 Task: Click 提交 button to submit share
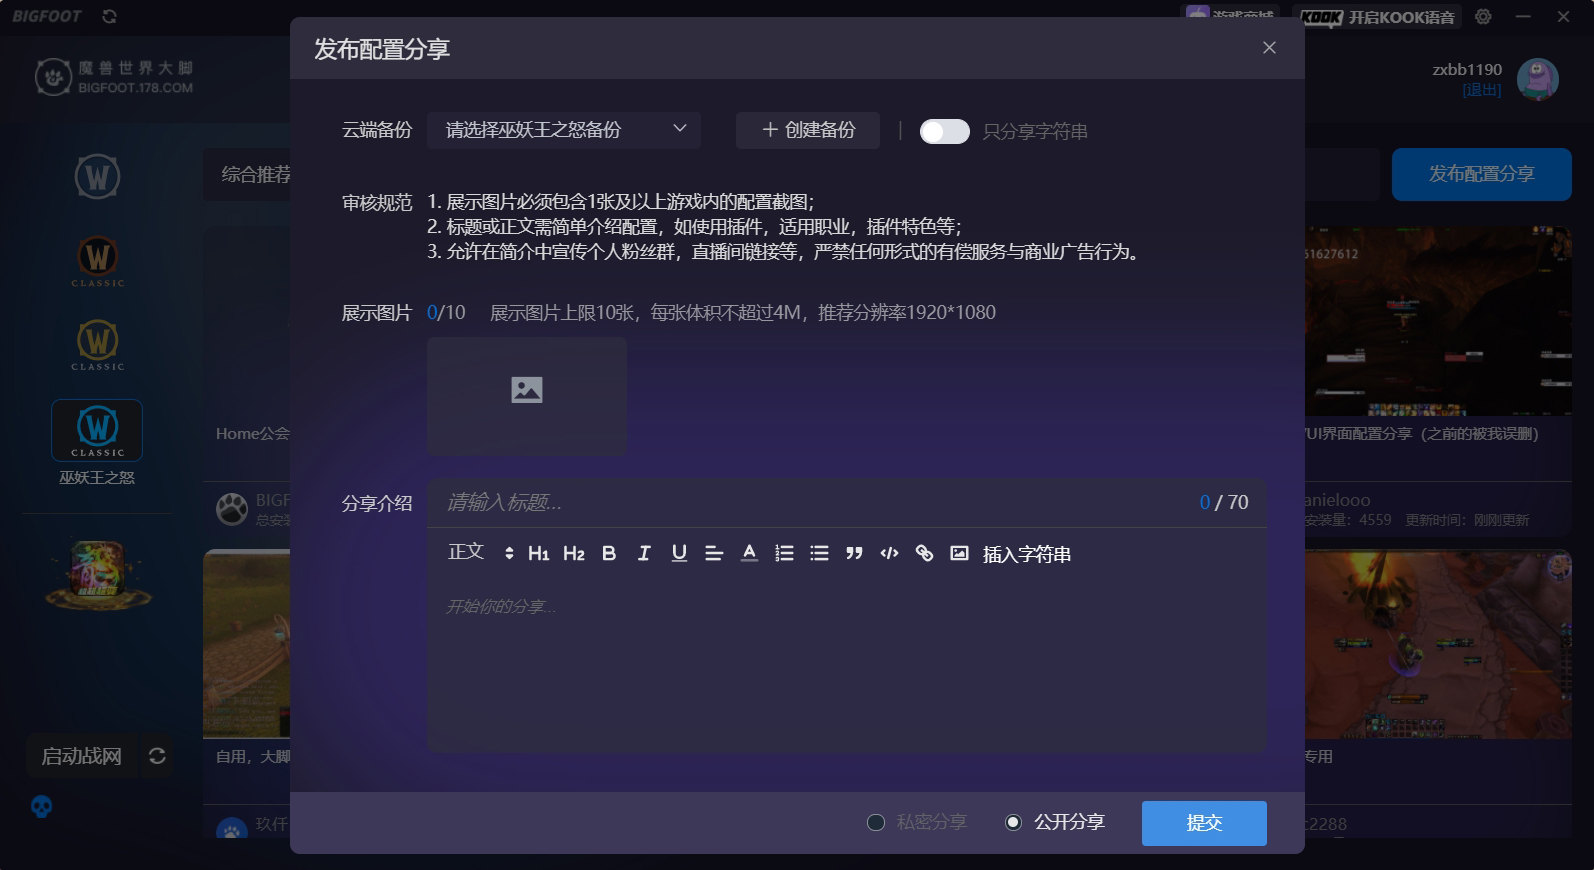[1204, 823]
